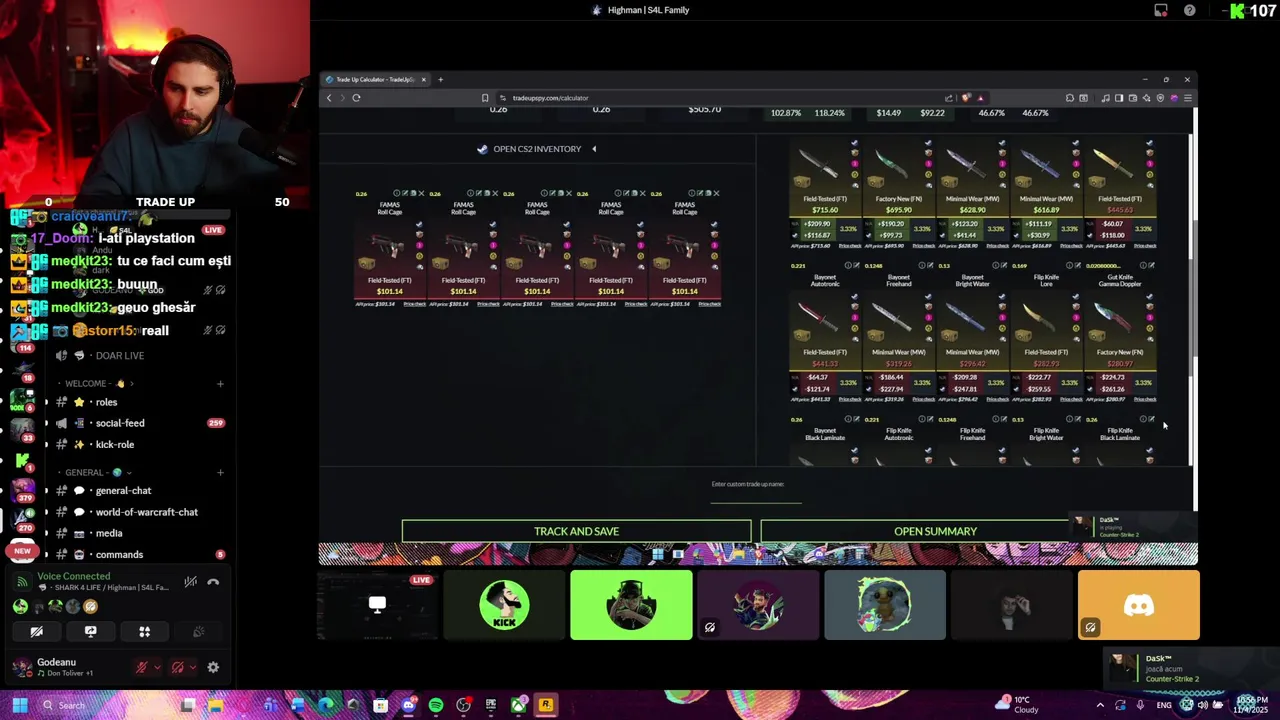Open the soundboard in voice panel

[198, 632]
